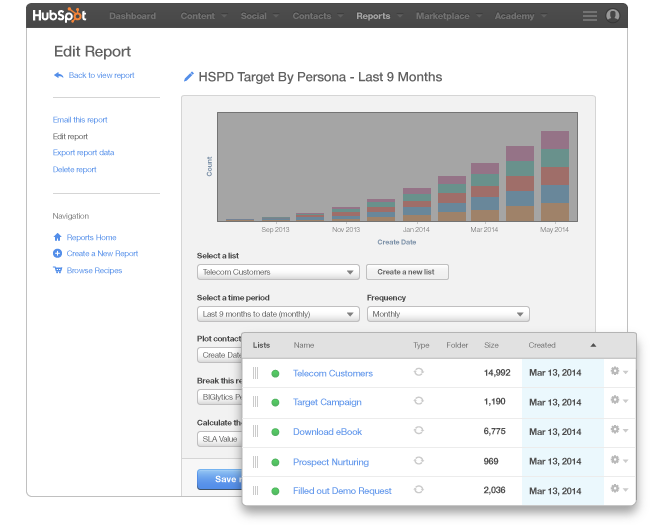Click the Reports Home link

click(x=91, y=237)
